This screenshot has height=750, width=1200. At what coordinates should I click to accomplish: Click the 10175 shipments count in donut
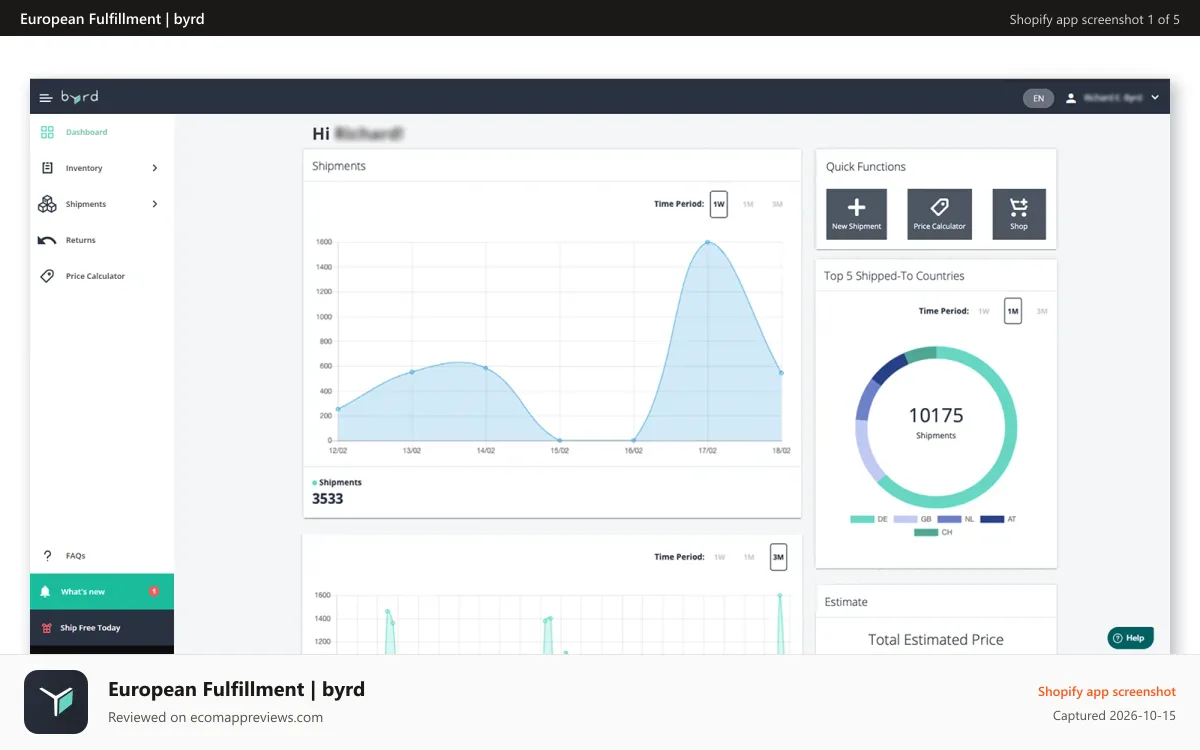click(x=936, y=415)
